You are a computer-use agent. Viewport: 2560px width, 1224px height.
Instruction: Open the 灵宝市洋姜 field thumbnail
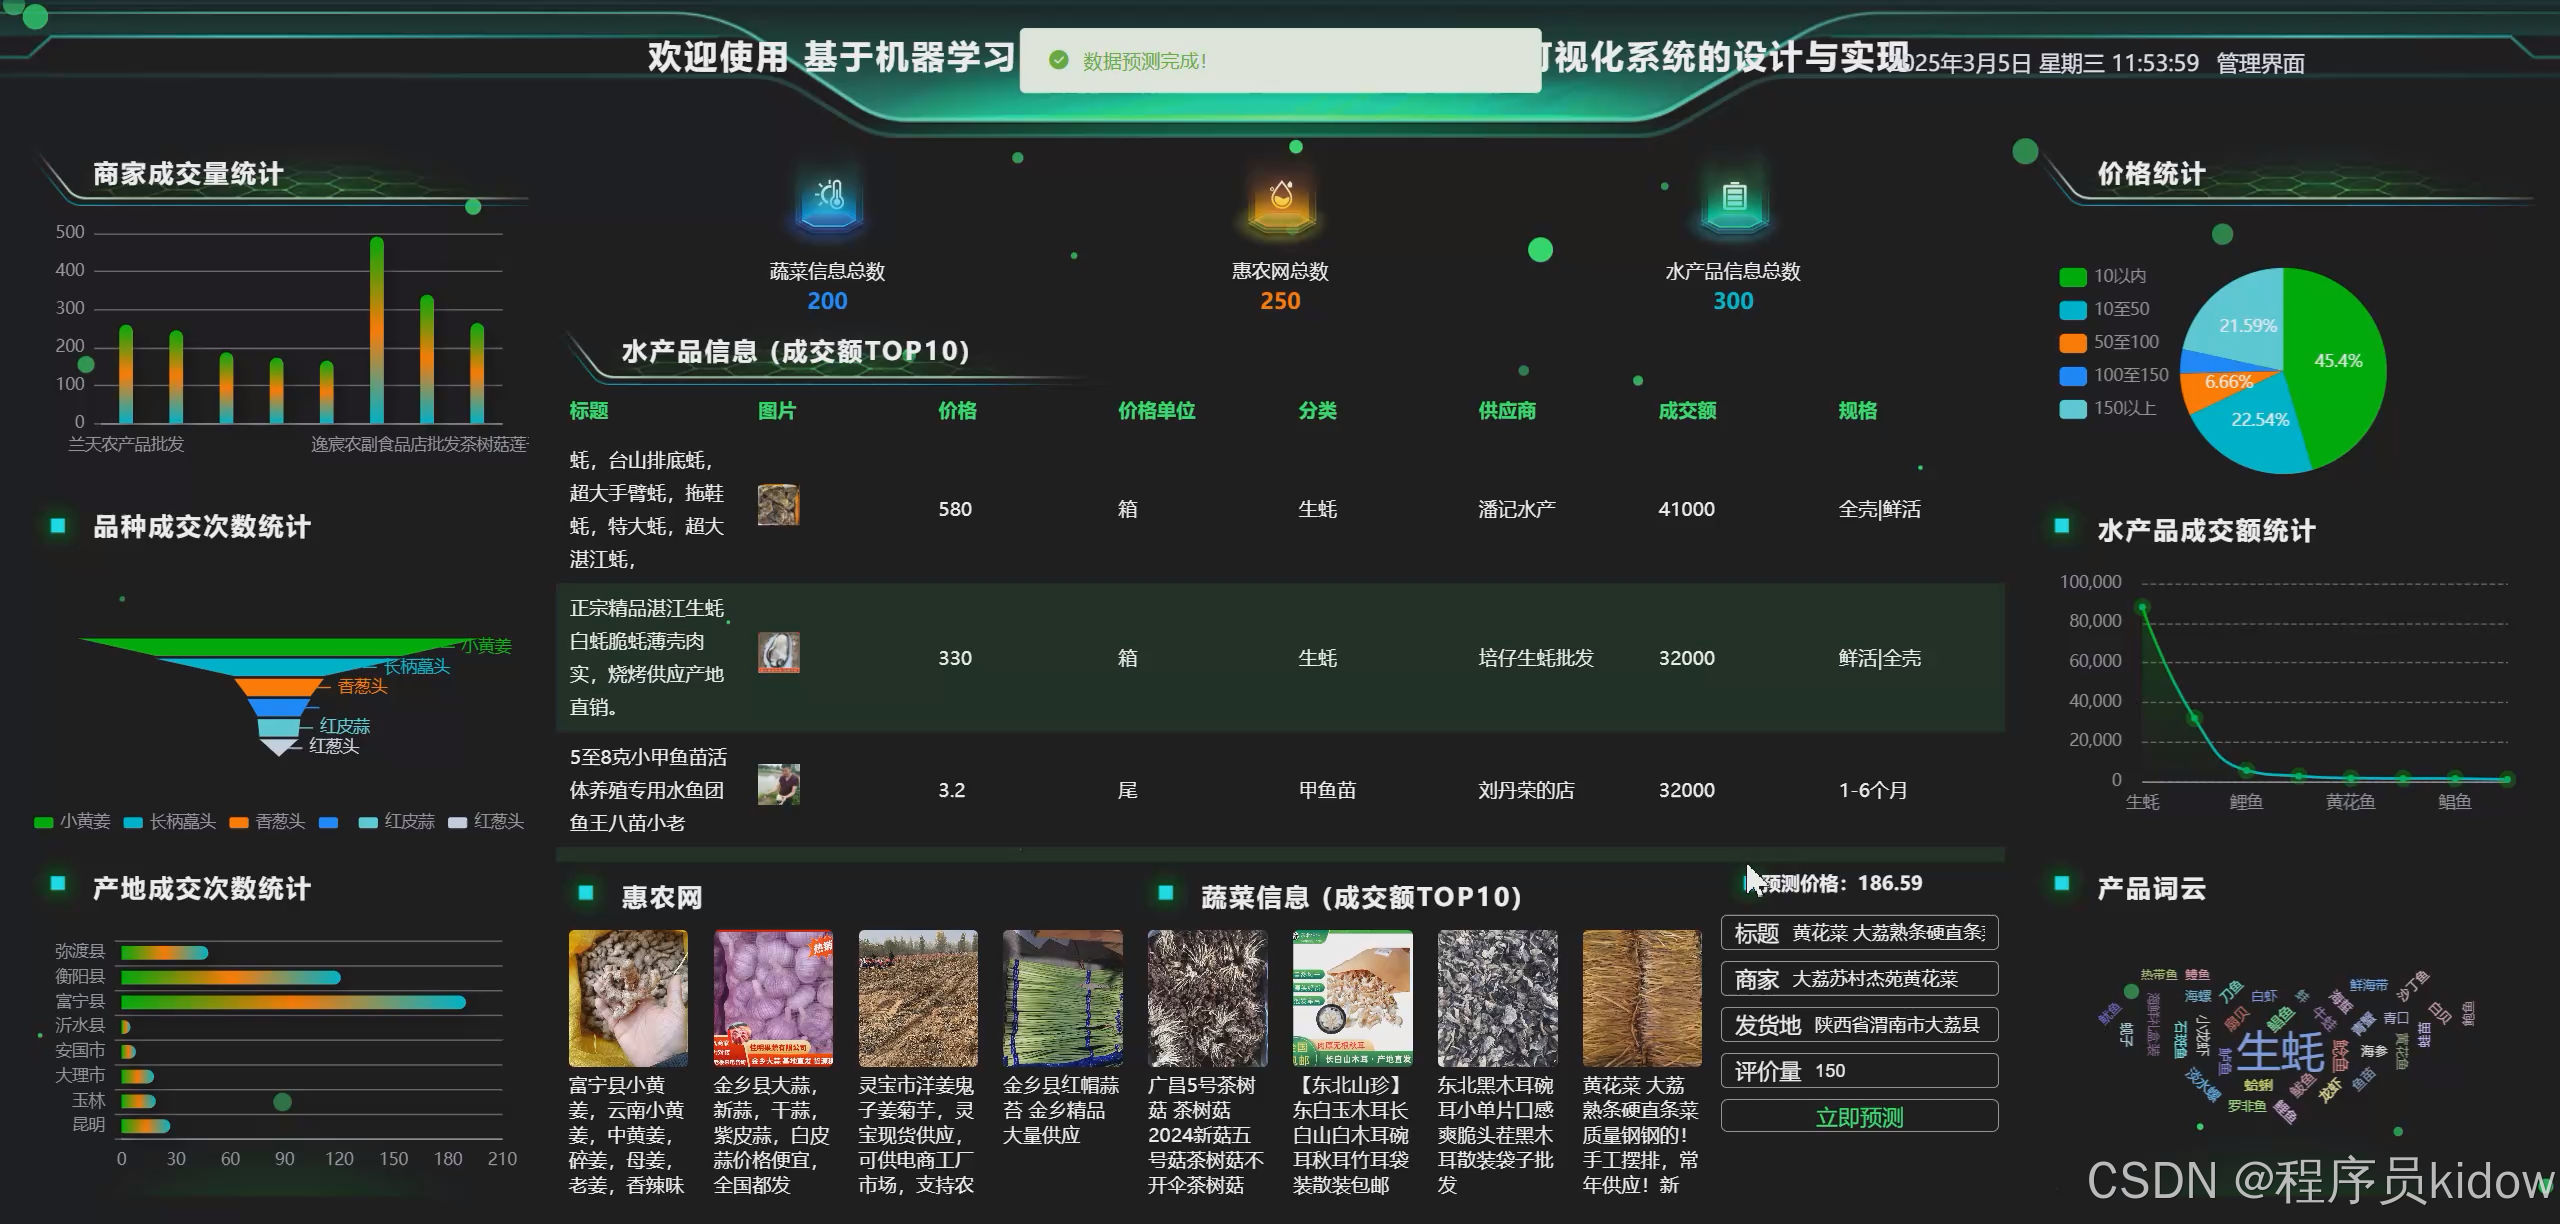[x=918, y=998]
